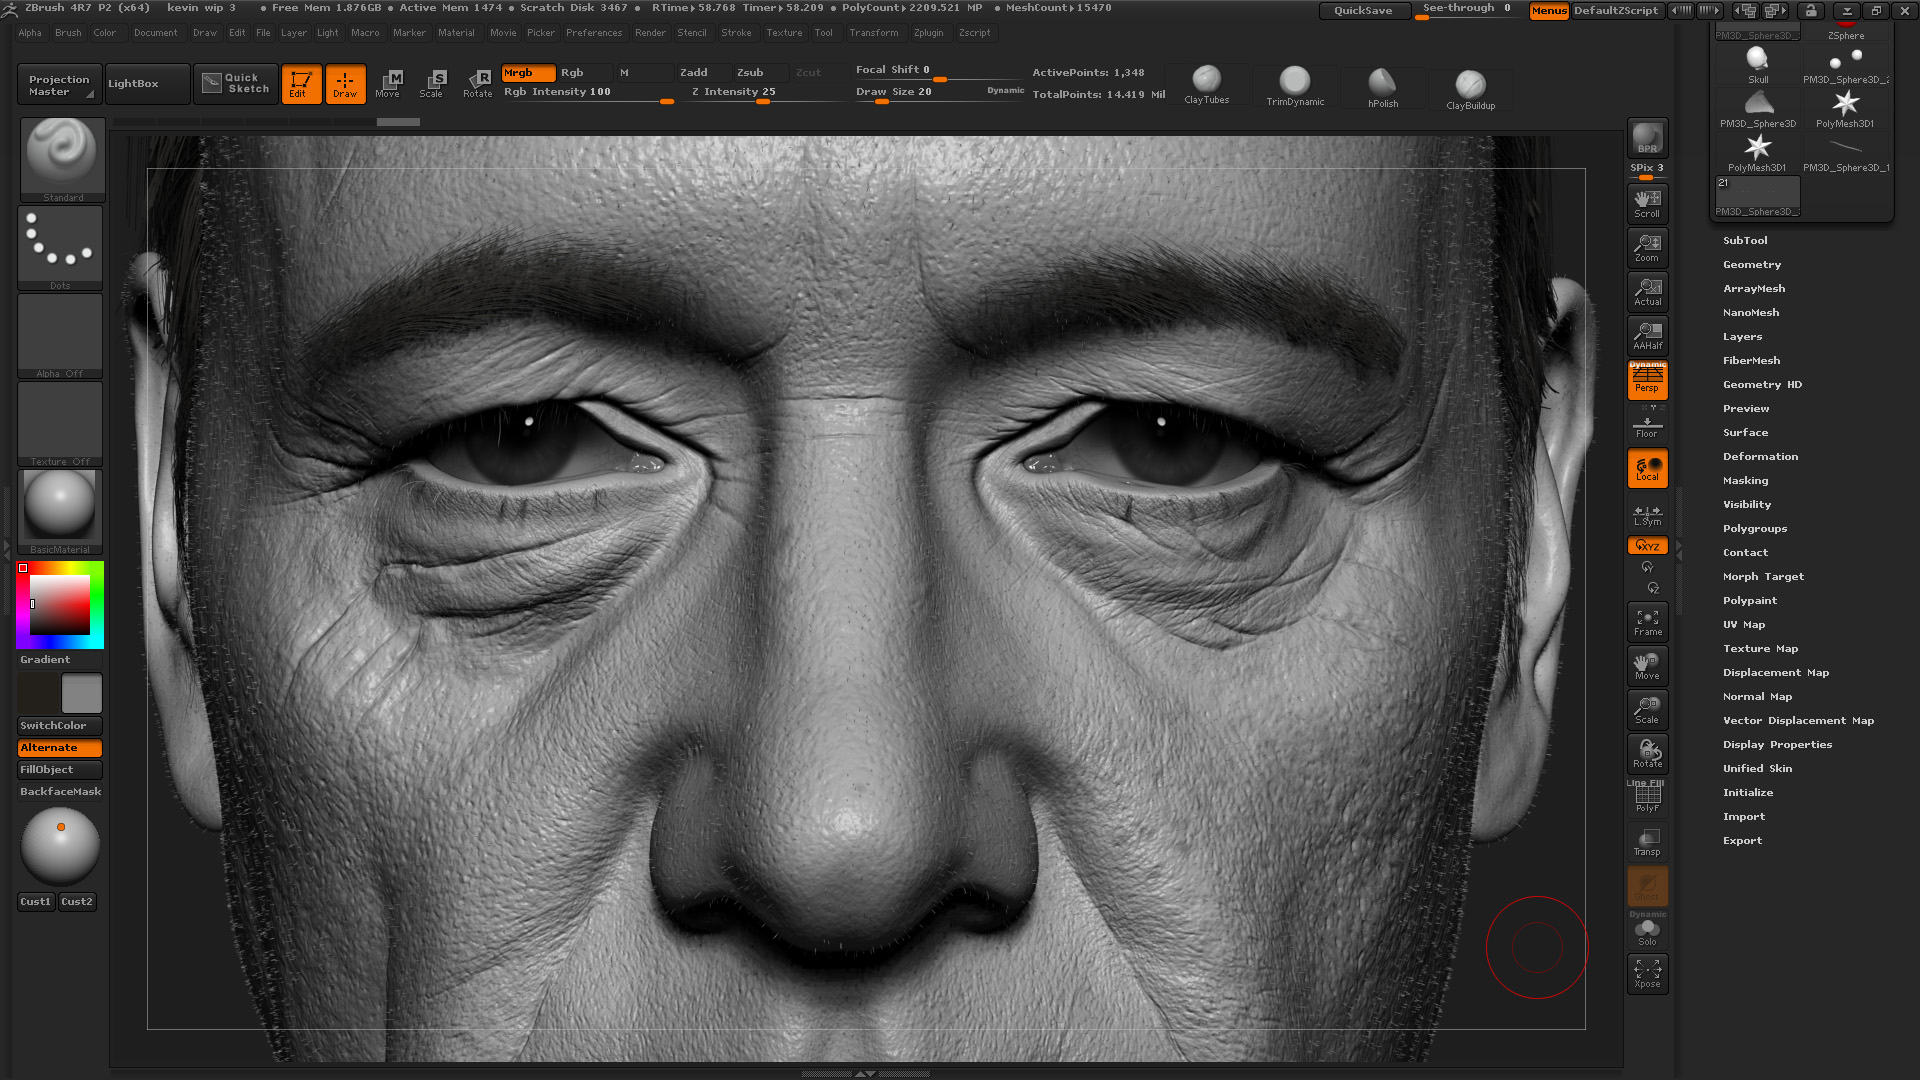1920x1080 pixels.
Task: Open the Preferences menu
Action: [594, 32]
